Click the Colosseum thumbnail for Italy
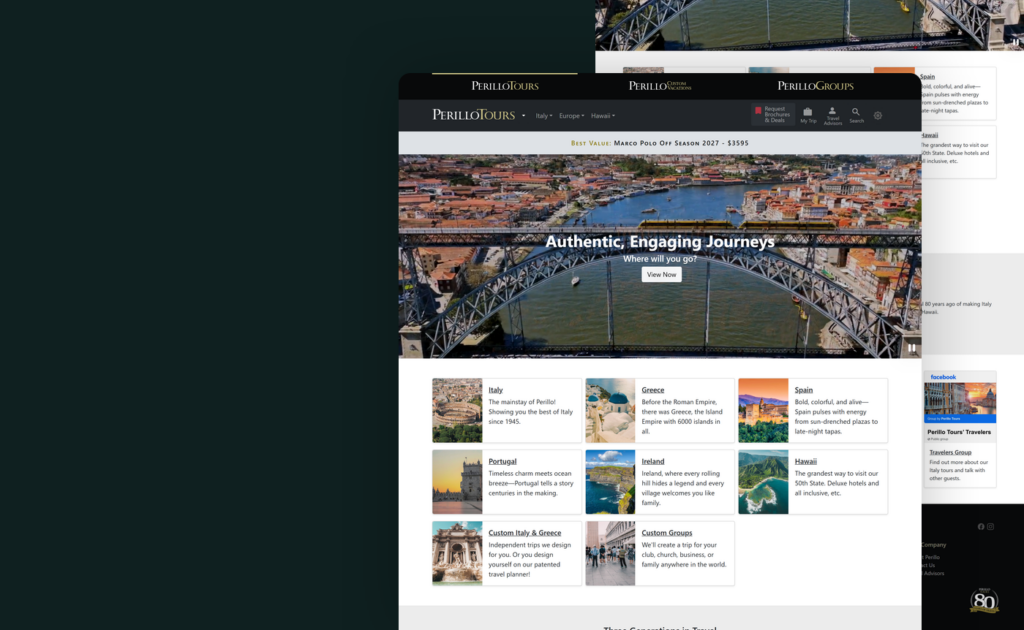Viewport: 1024px width, 630px height. 457,411
